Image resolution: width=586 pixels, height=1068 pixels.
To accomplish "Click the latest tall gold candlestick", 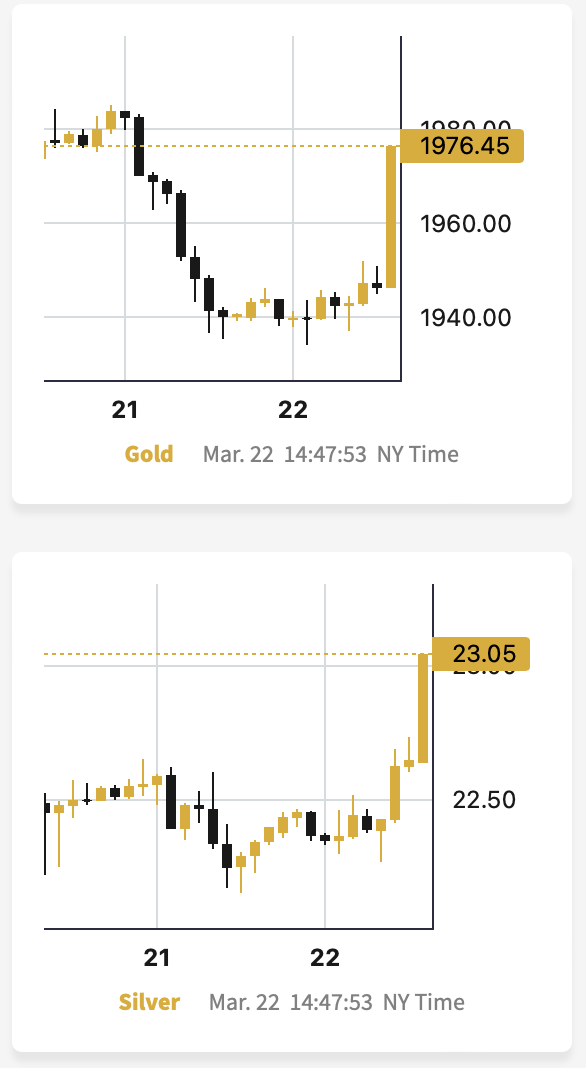I will click(x=391, y=217).
